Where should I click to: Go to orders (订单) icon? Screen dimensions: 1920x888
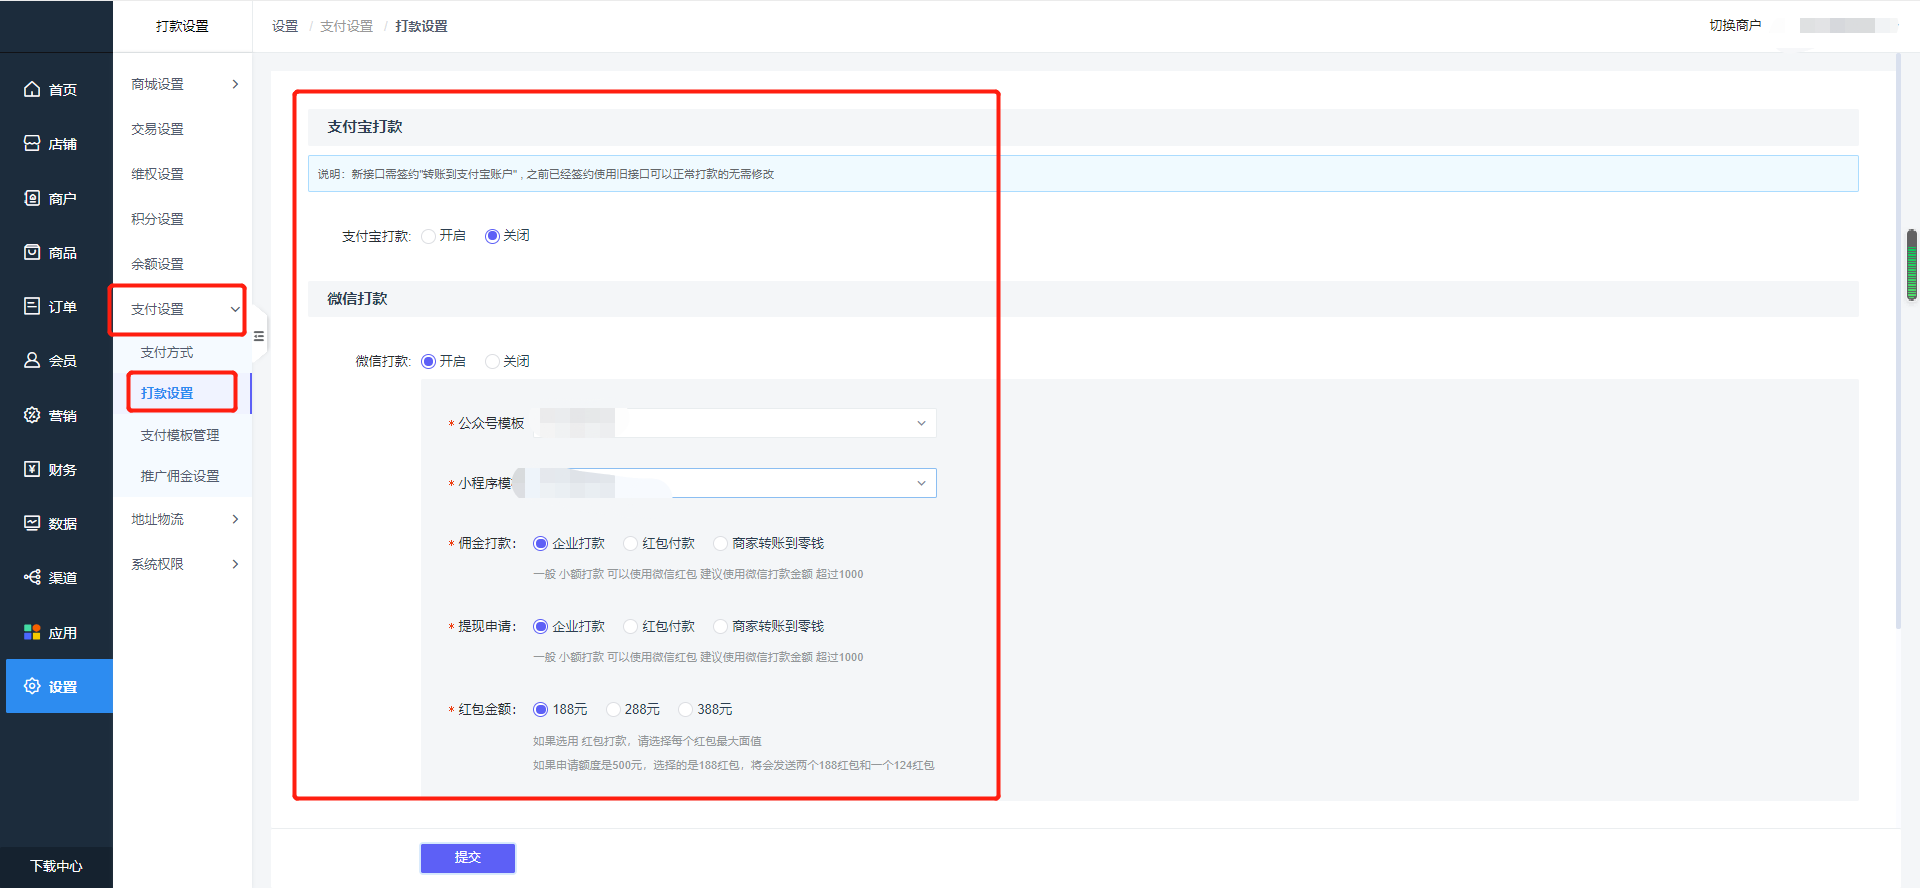pos(32,306)
